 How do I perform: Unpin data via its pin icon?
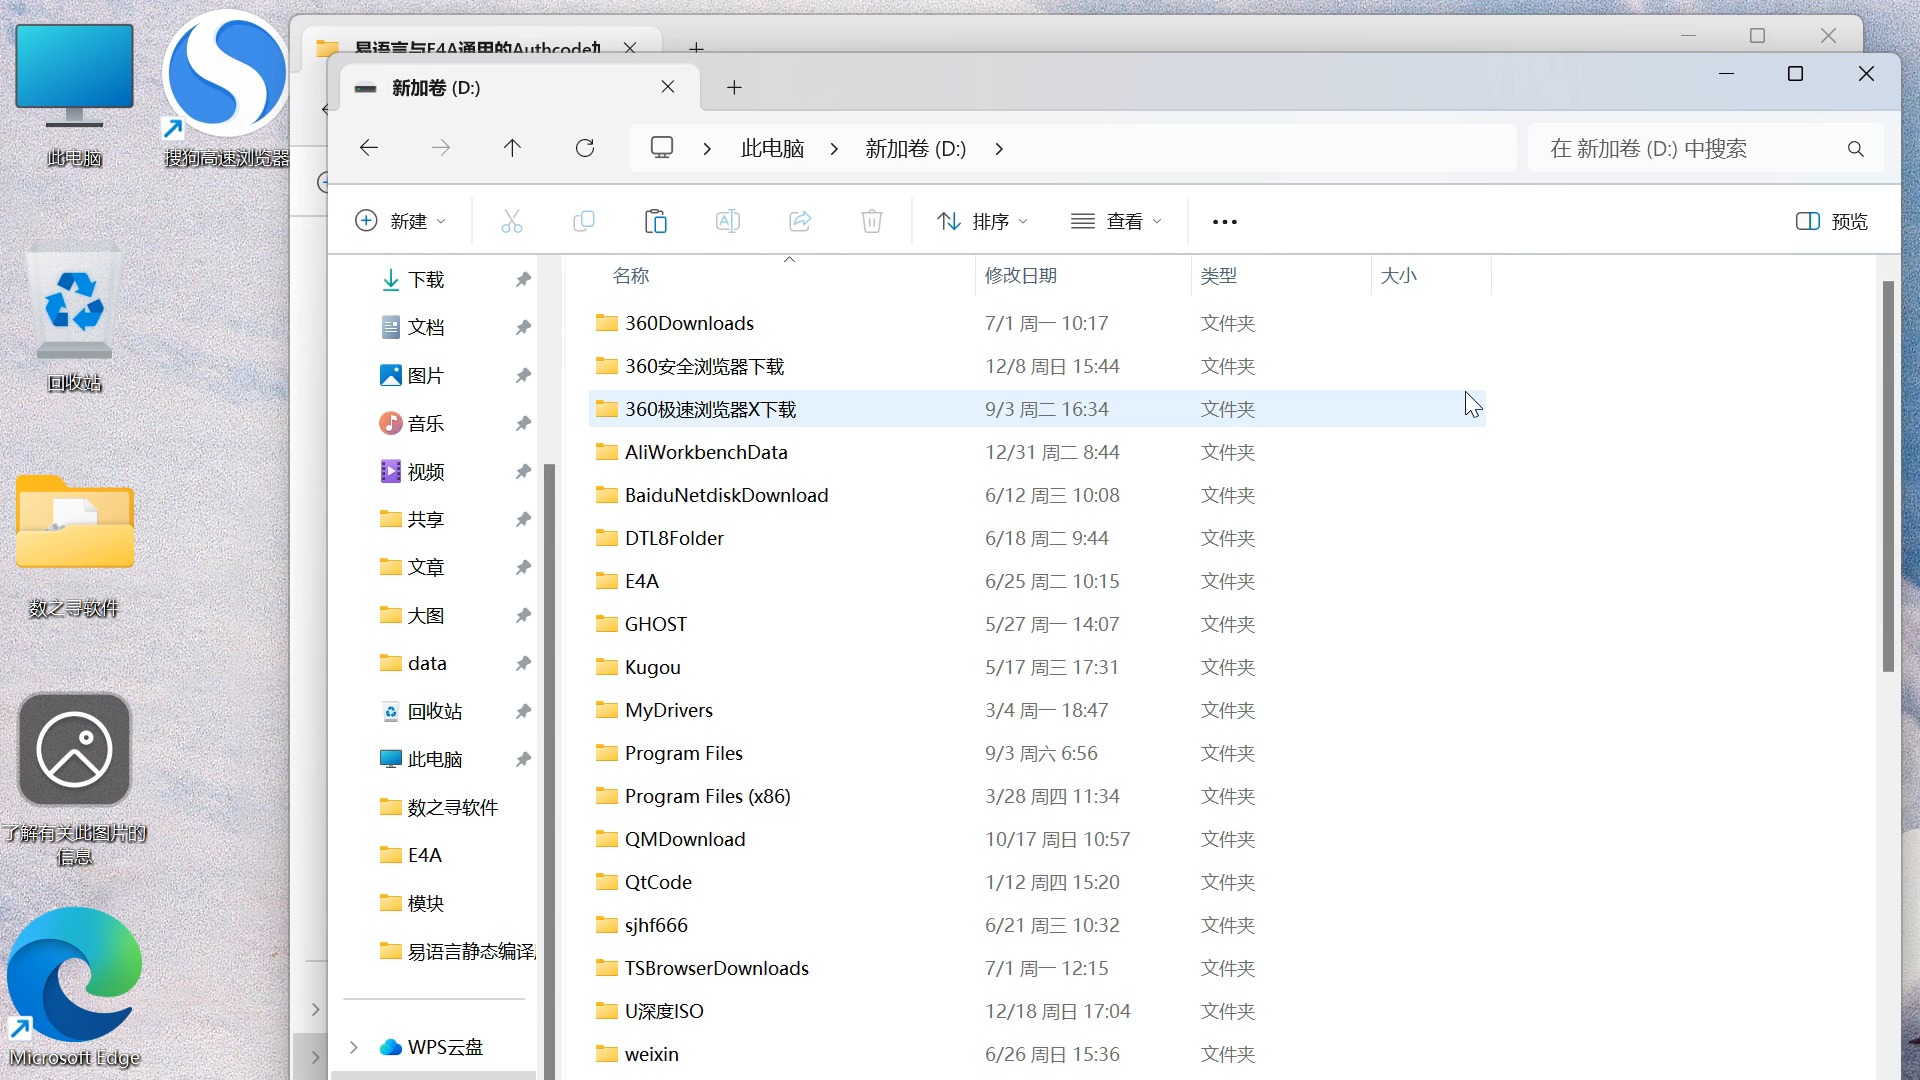tap(523, 663)
